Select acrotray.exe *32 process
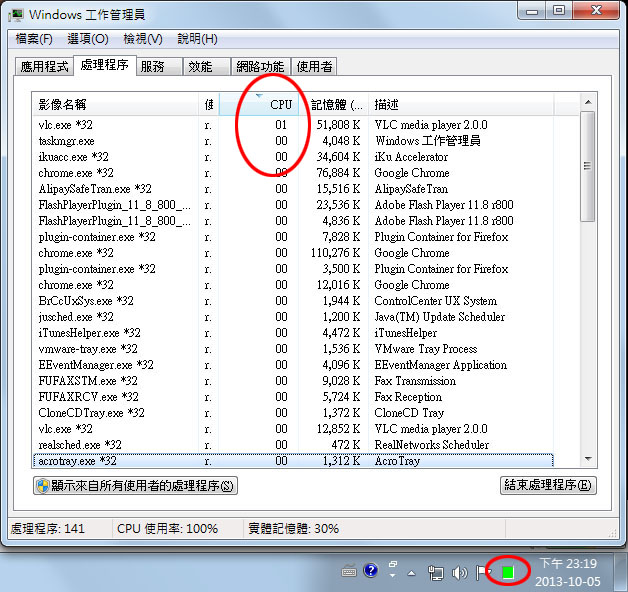628x592 pixels. click(x=293, y=461)
